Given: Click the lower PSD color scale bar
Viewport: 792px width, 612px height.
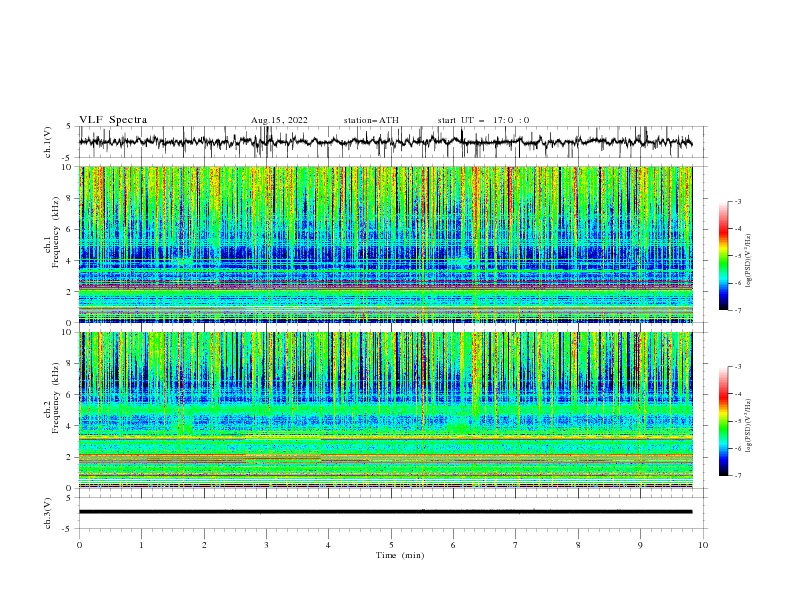Looking at the screenshot, I should (x=723, y=421).
